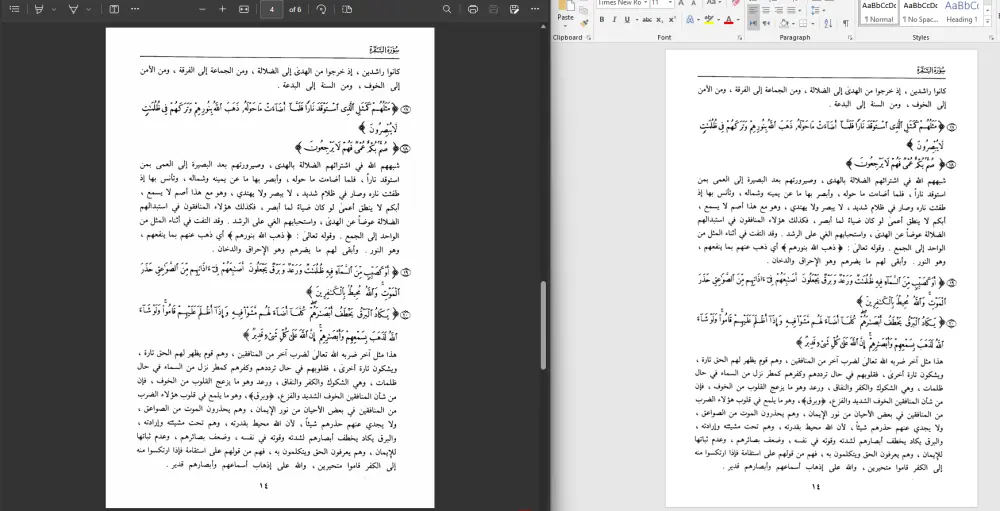This screenshot has width=1000, height=511.
Task: Click the page number field showing 4
Action: pos(272,10)
